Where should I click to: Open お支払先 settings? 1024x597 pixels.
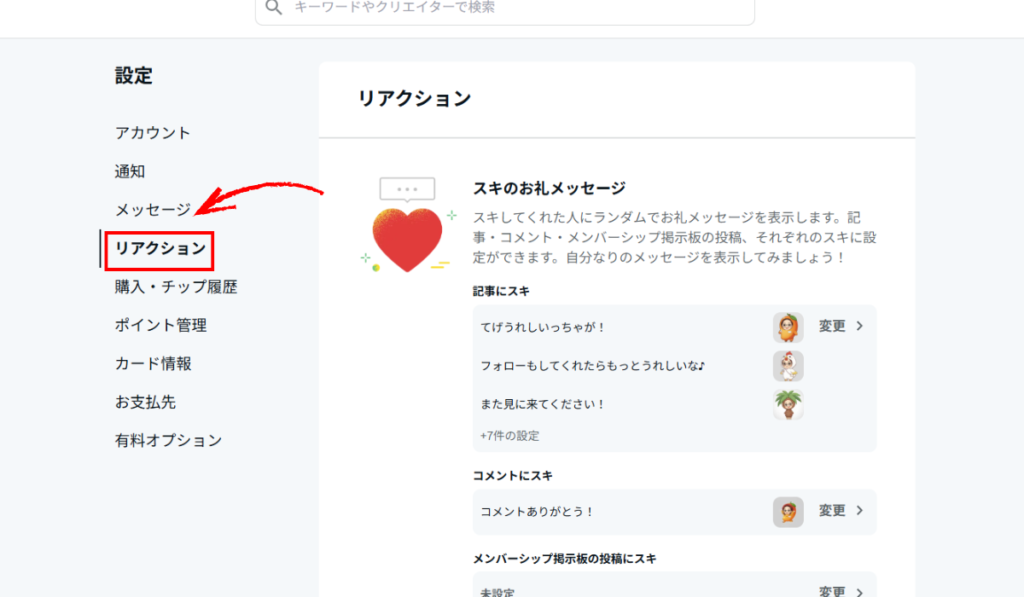click(145, 402)
